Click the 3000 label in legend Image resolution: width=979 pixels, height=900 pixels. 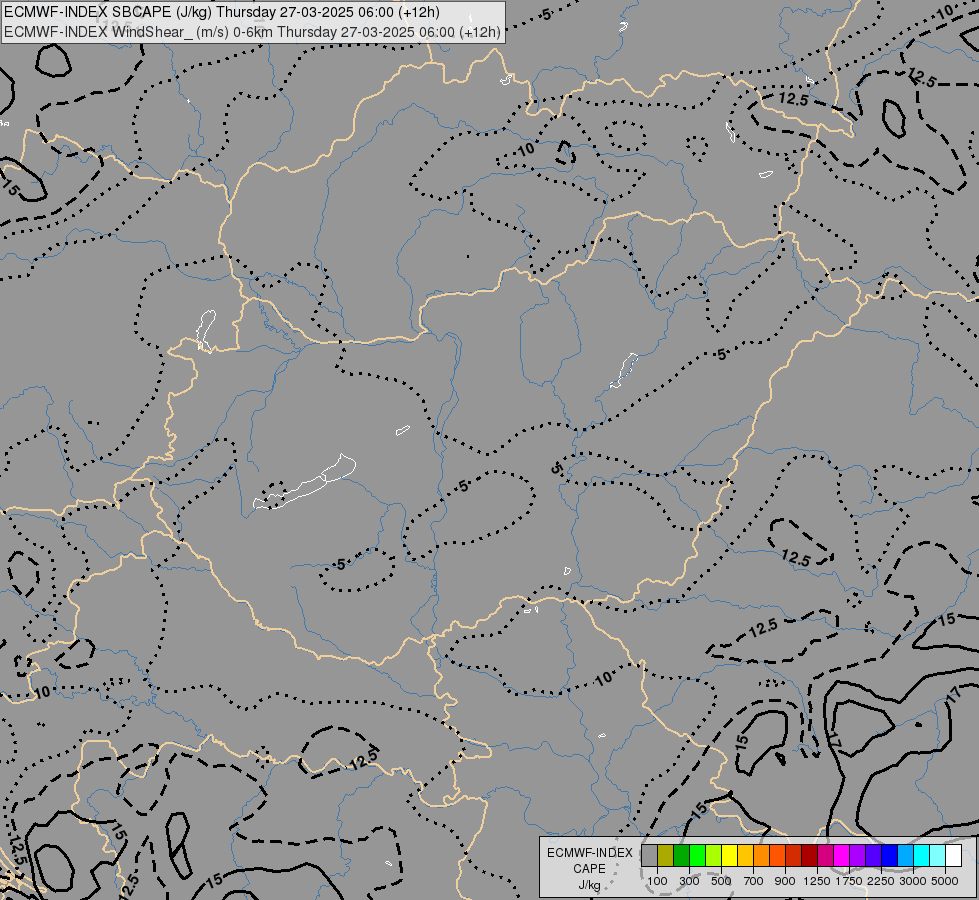[x=913, y=881]
